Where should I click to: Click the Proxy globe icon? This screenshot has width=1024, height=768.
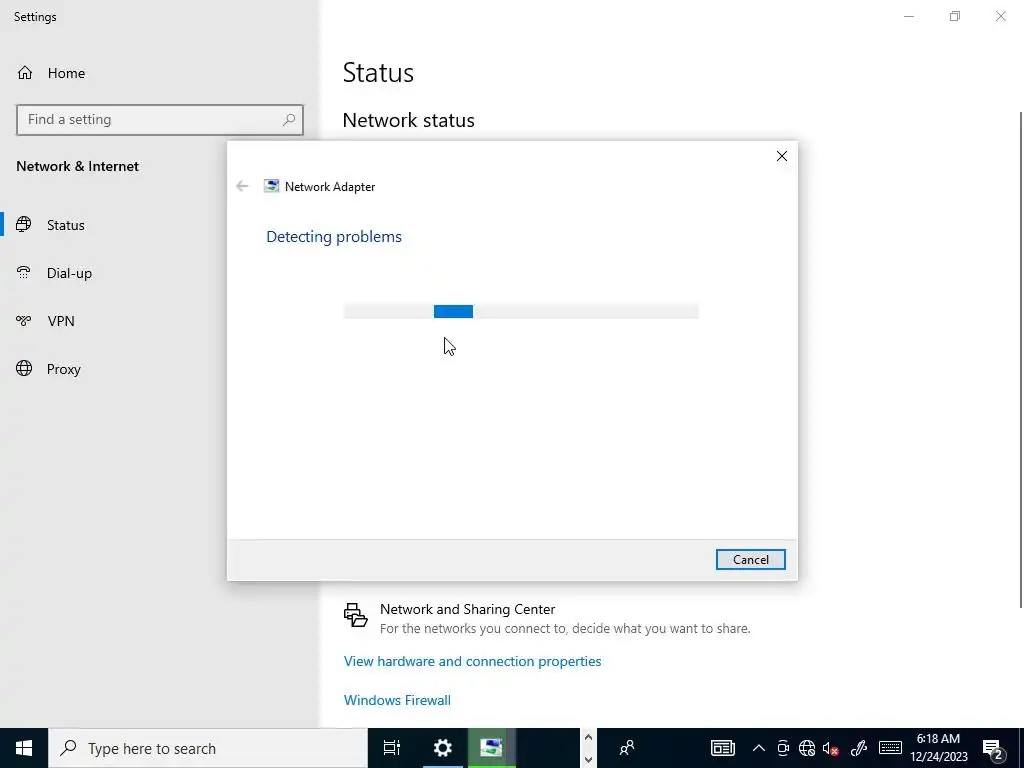[x=24, y=368]
